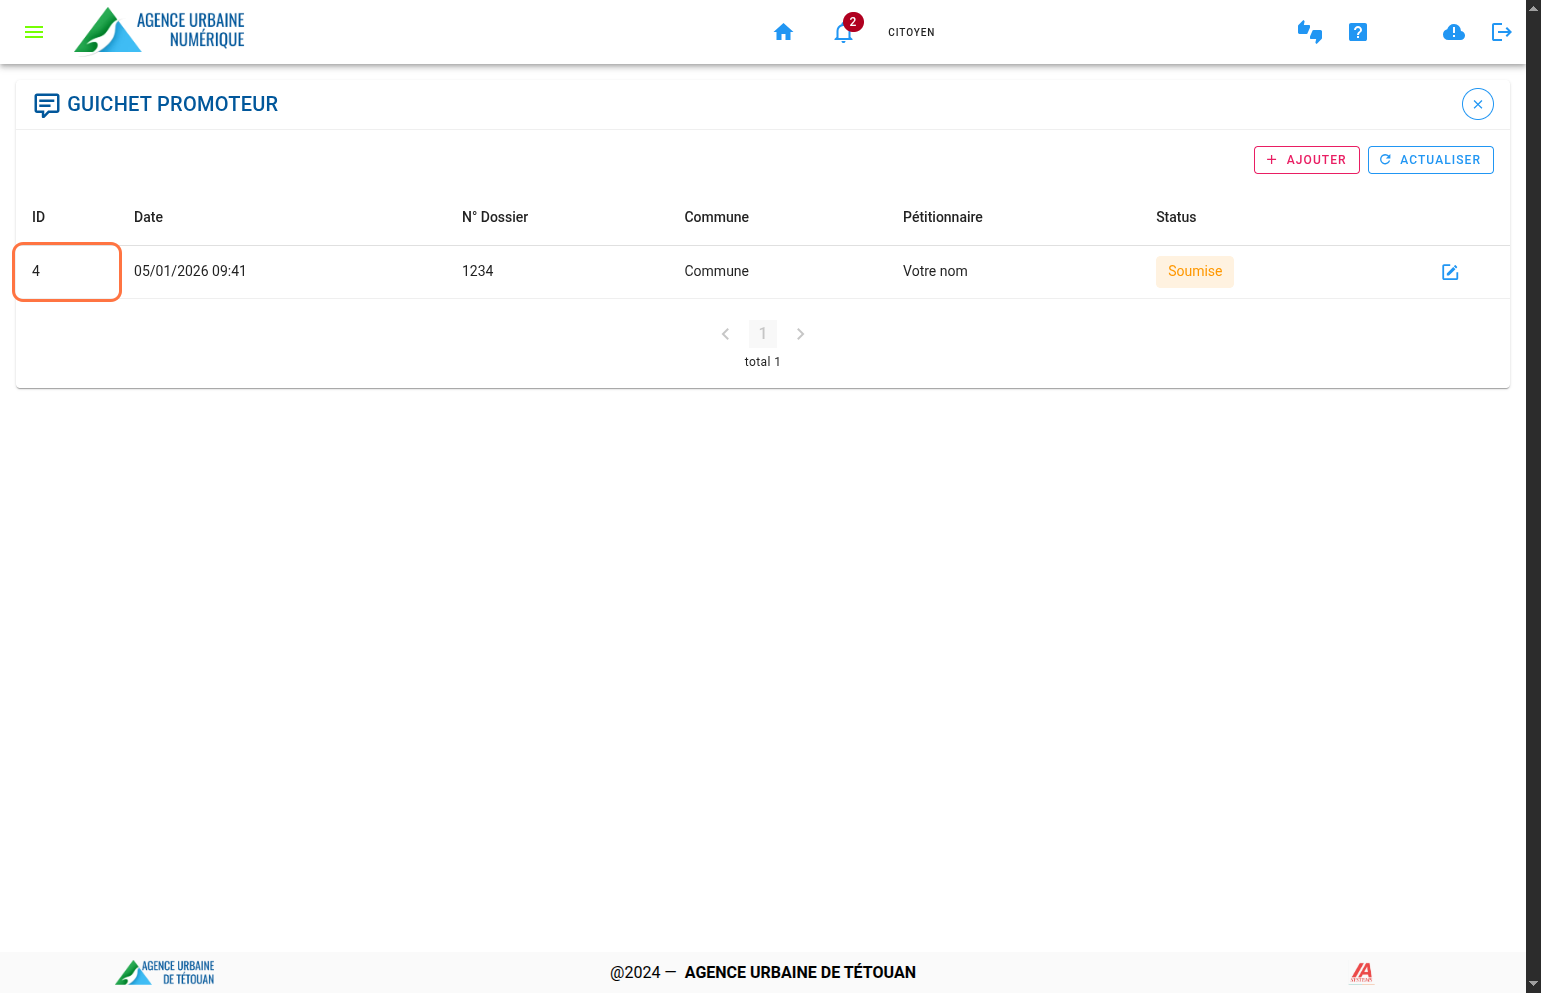This screenshot has height=993, width=1541.
Task: Open the feedback thumbs icon
Action: (1309, 32)
